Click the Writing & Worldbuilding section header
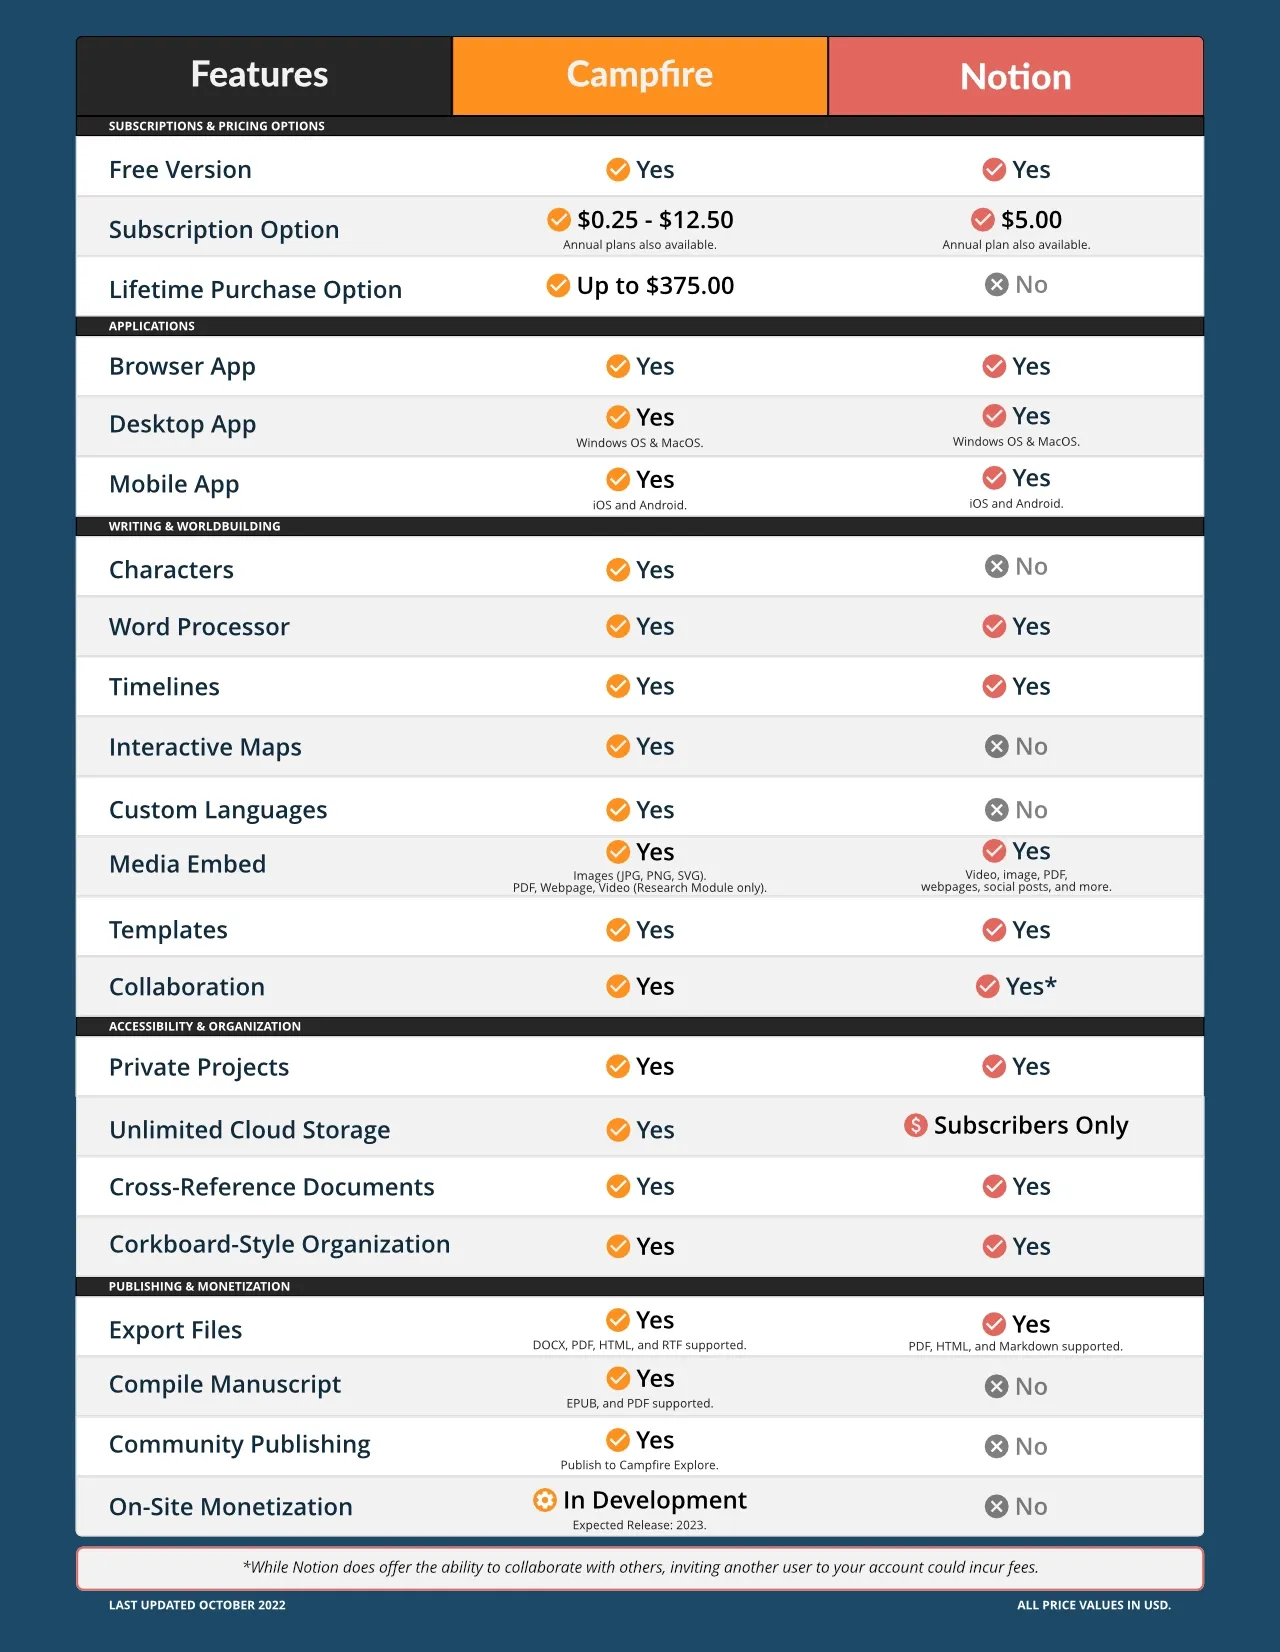1280x1652 pixels. point(195,526)
